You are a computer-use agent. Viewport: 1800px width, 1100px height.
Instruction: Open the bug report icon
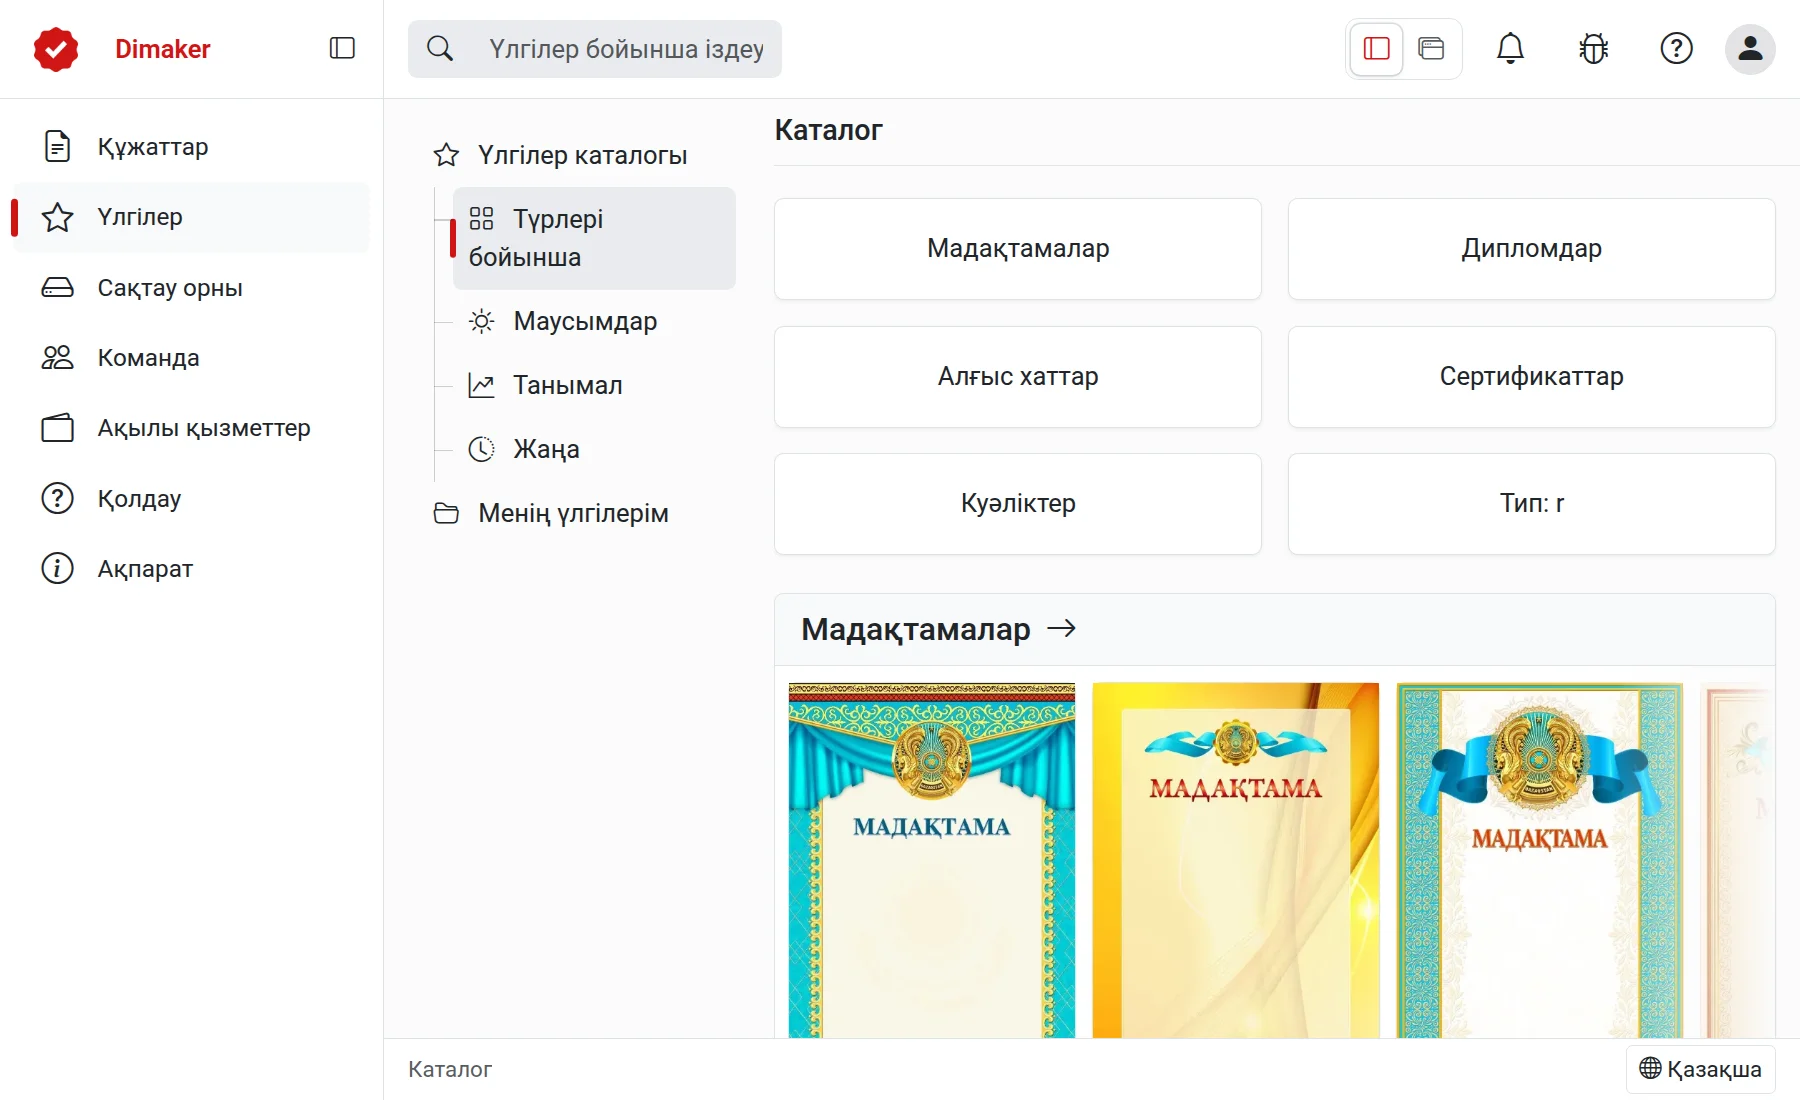(1593, 48)
